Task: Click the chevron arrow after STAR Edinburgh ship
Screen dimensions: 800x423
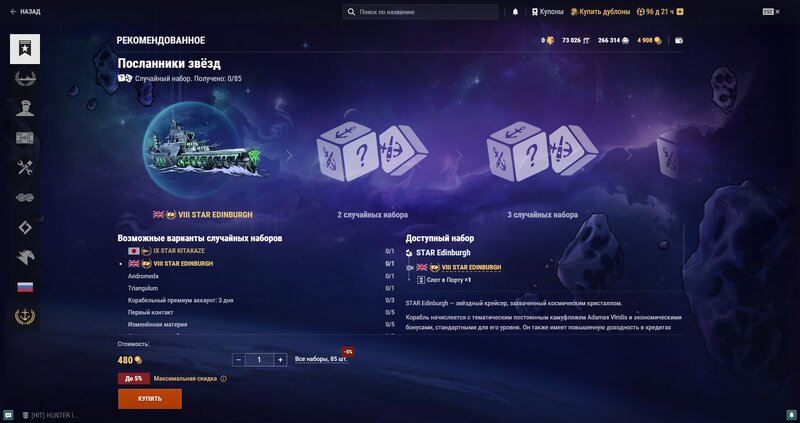Action: pos(289,155)
